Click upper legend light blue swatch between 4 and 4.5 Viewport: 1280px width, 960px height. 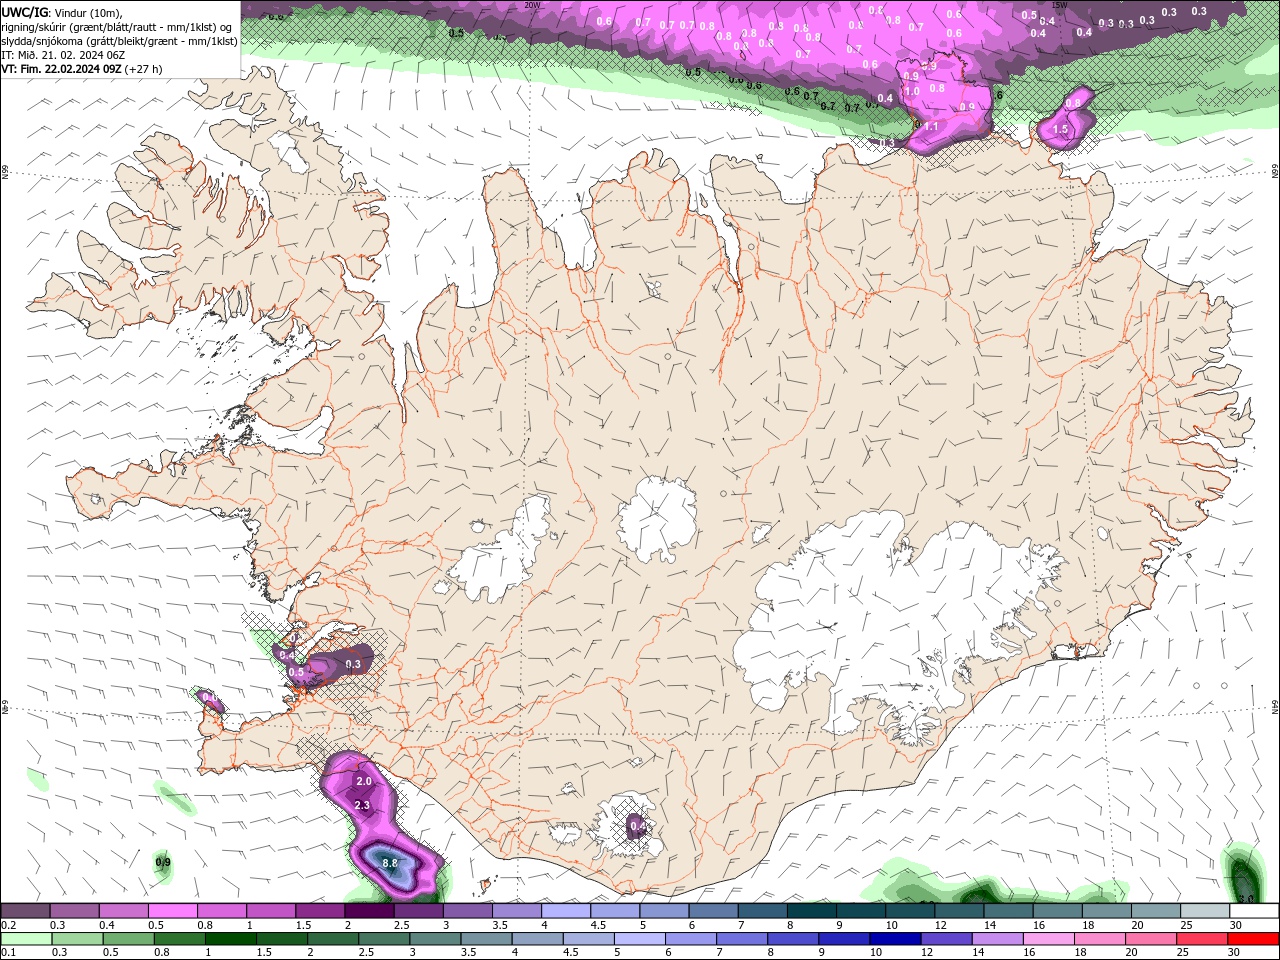click(566, 911)
